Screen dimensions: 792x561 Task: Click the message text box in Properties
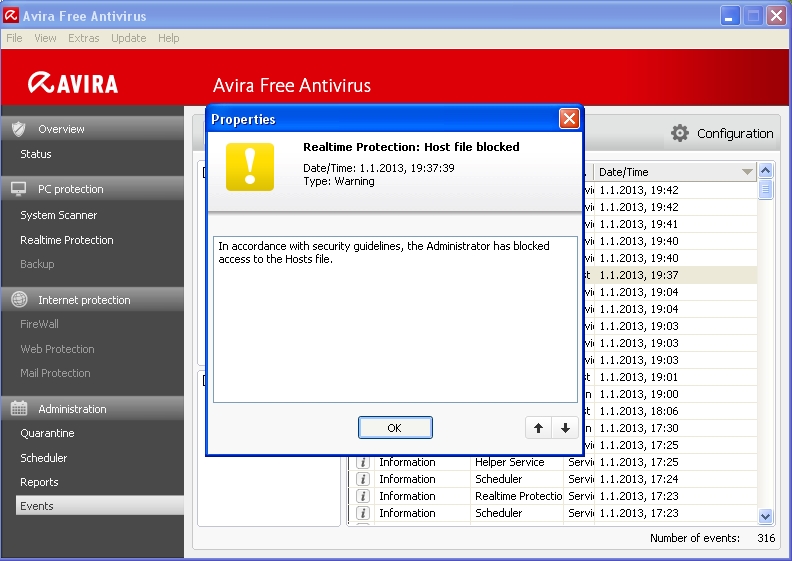coord(395,319)
